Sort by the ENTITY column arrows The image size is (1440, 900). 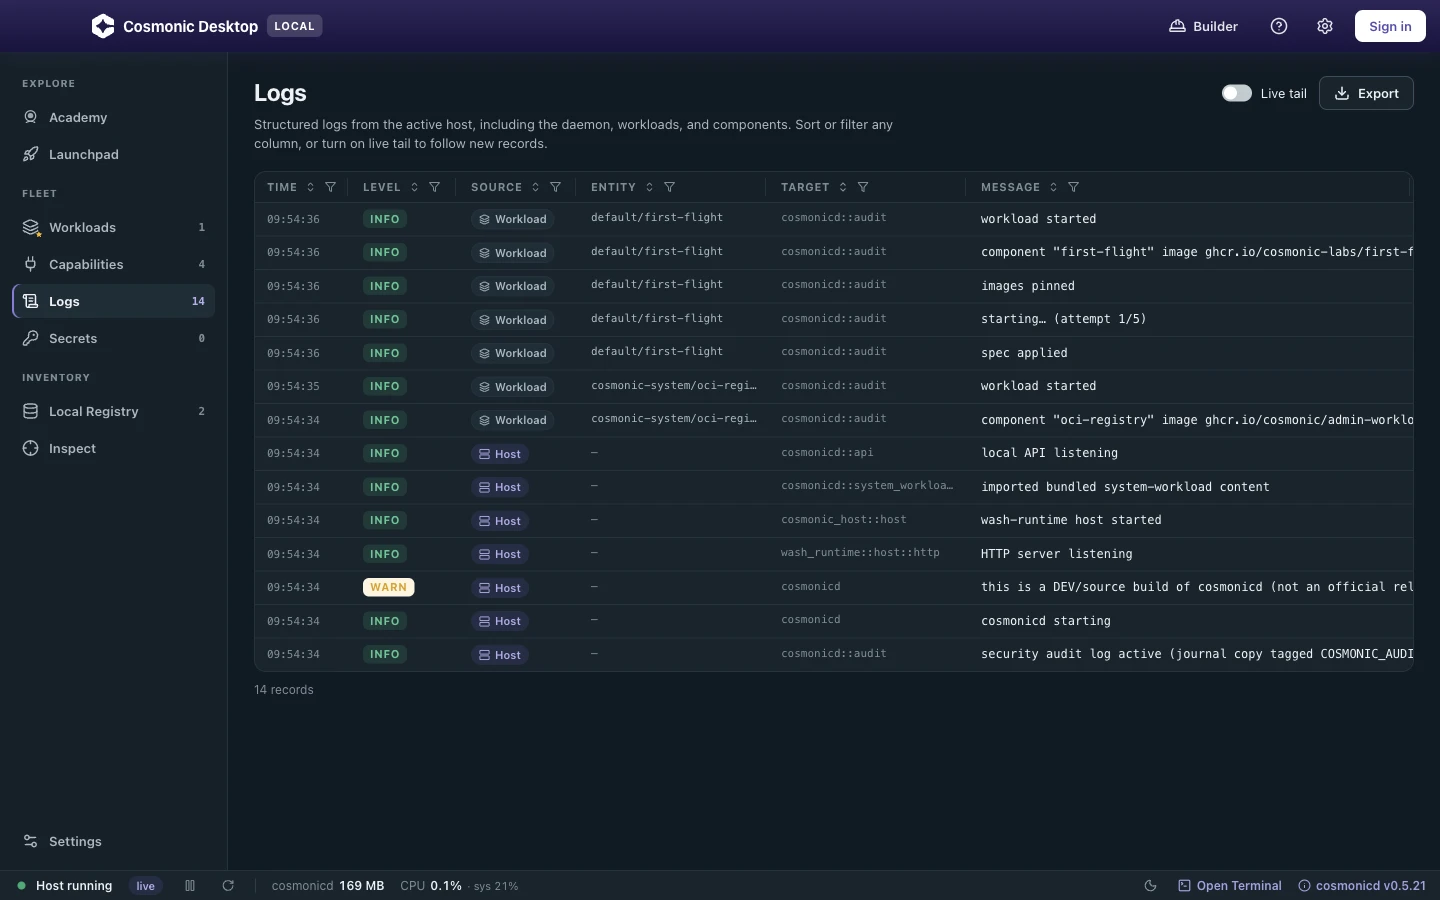650,187
